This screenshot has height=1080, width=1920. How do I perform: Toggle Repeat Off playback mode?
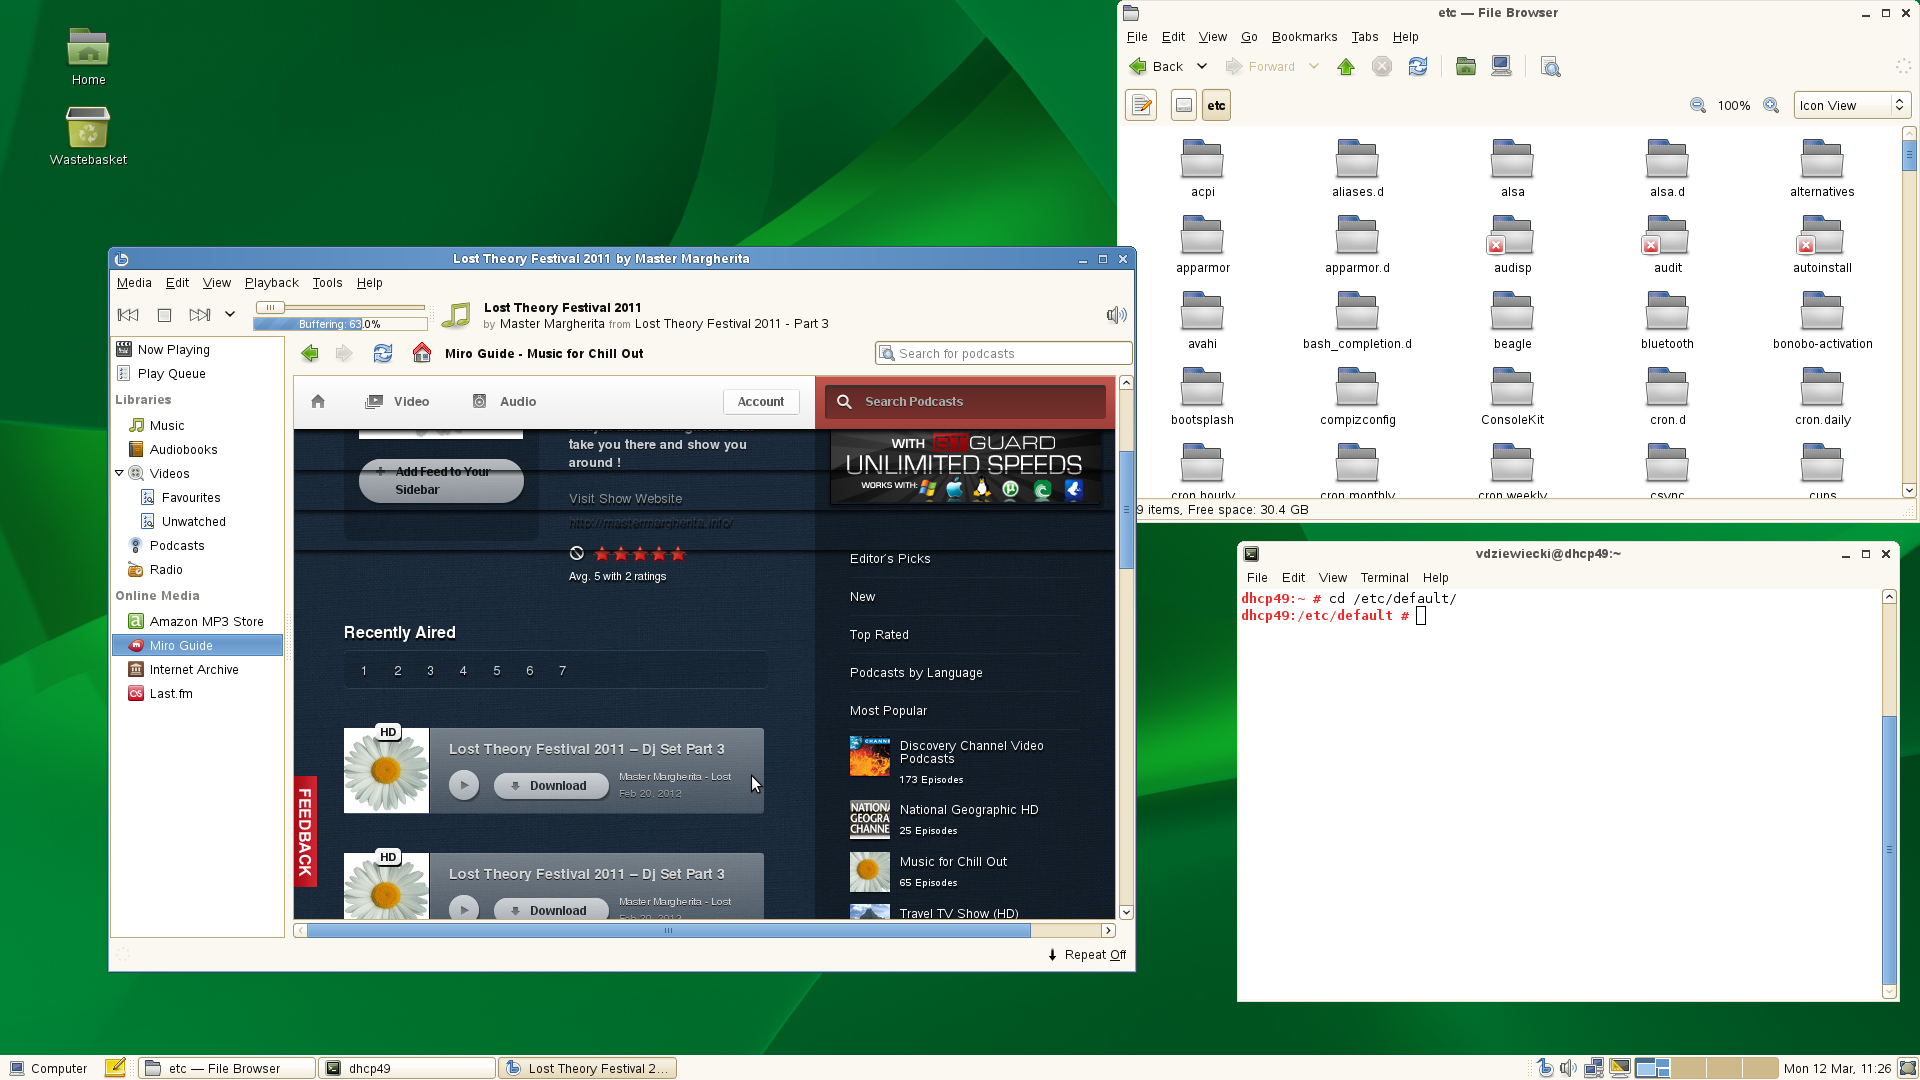pos(1087,955)
